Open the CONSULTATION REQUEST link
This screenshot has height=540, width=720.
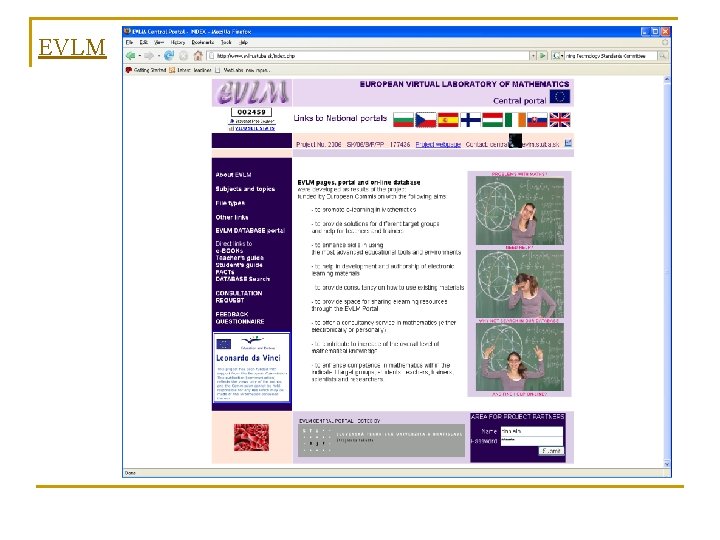coord(239,297)
